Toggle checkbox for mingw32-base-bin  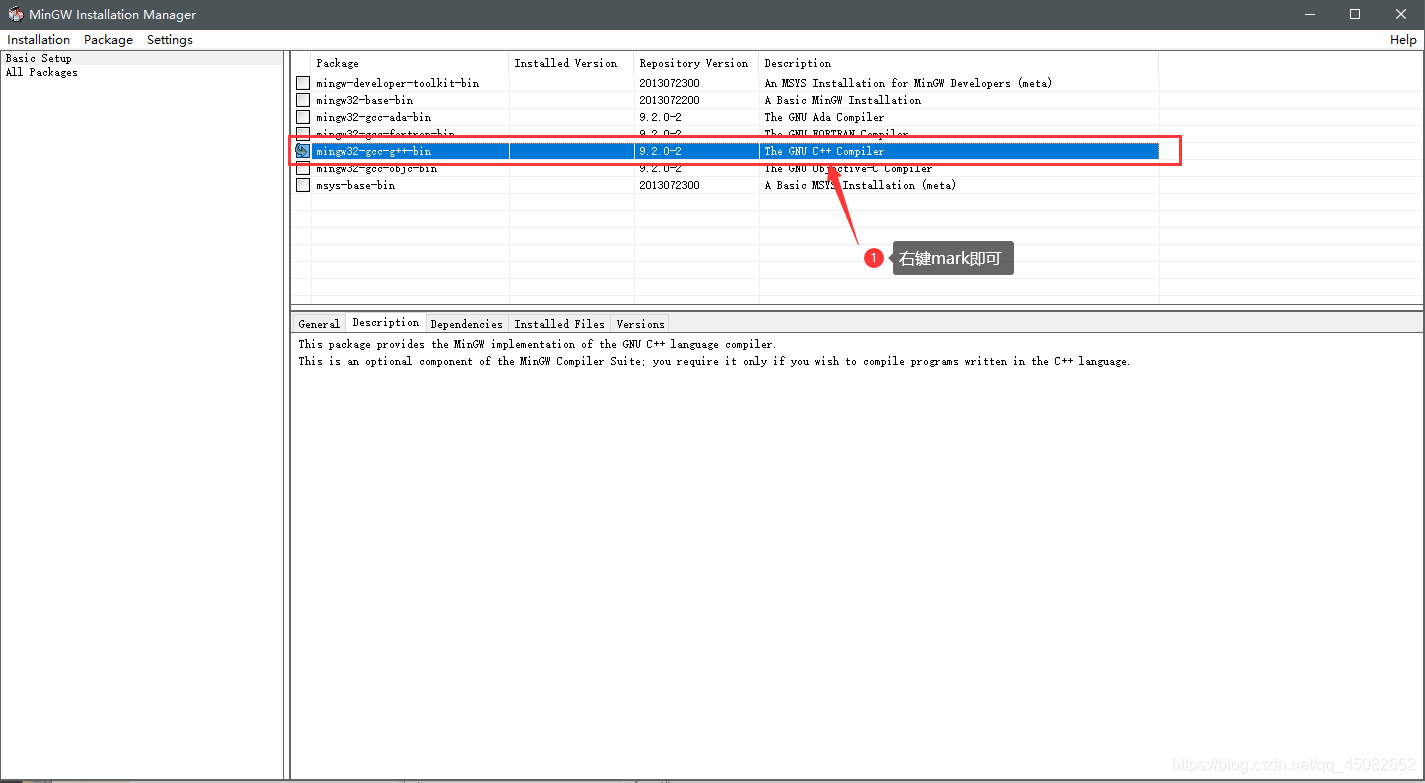coord(303,100)
